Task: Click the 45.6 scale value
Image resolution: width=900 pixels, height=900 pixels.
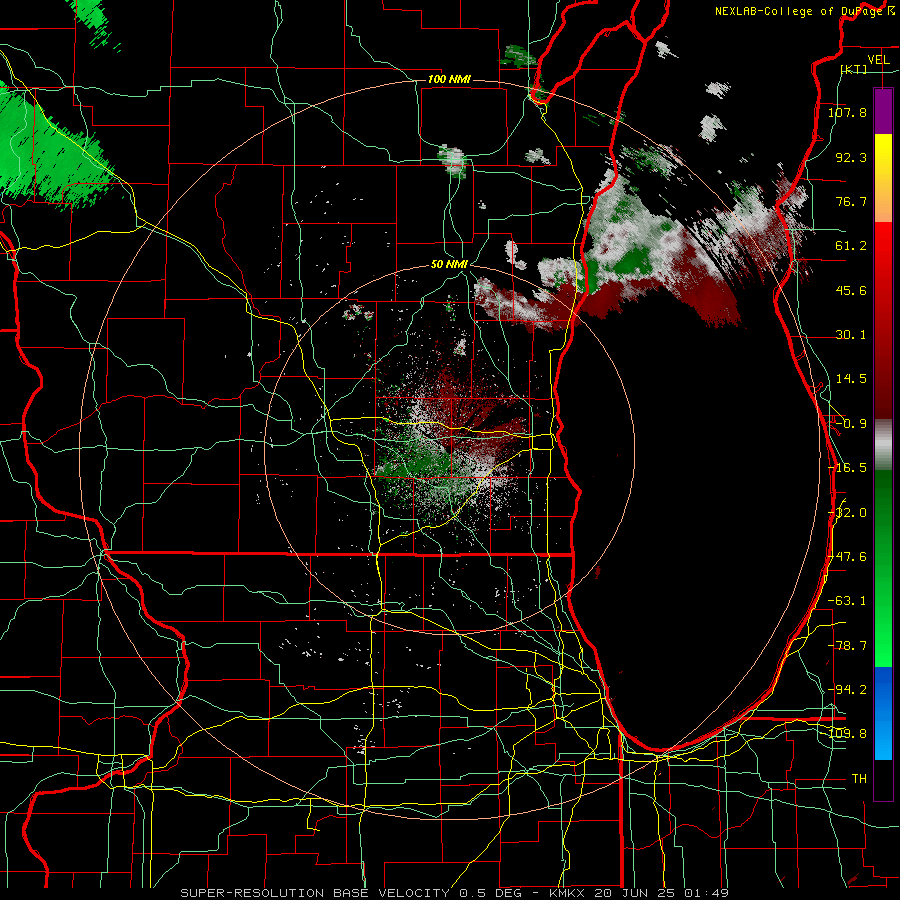Action: point(851,290)
